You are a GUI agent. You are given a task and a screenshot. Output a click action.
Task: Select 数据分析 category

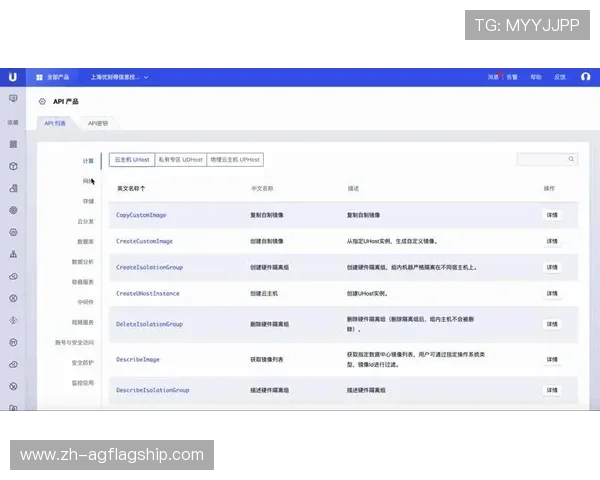point(83,262)
